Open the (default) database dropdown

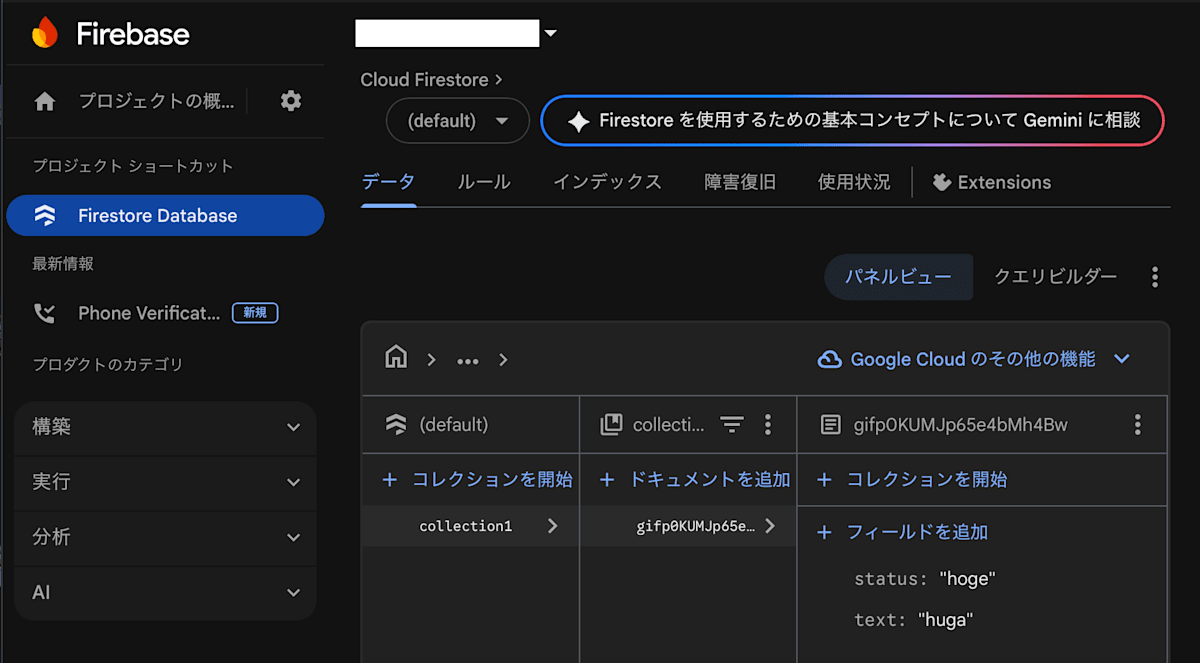tap(458, 121)
